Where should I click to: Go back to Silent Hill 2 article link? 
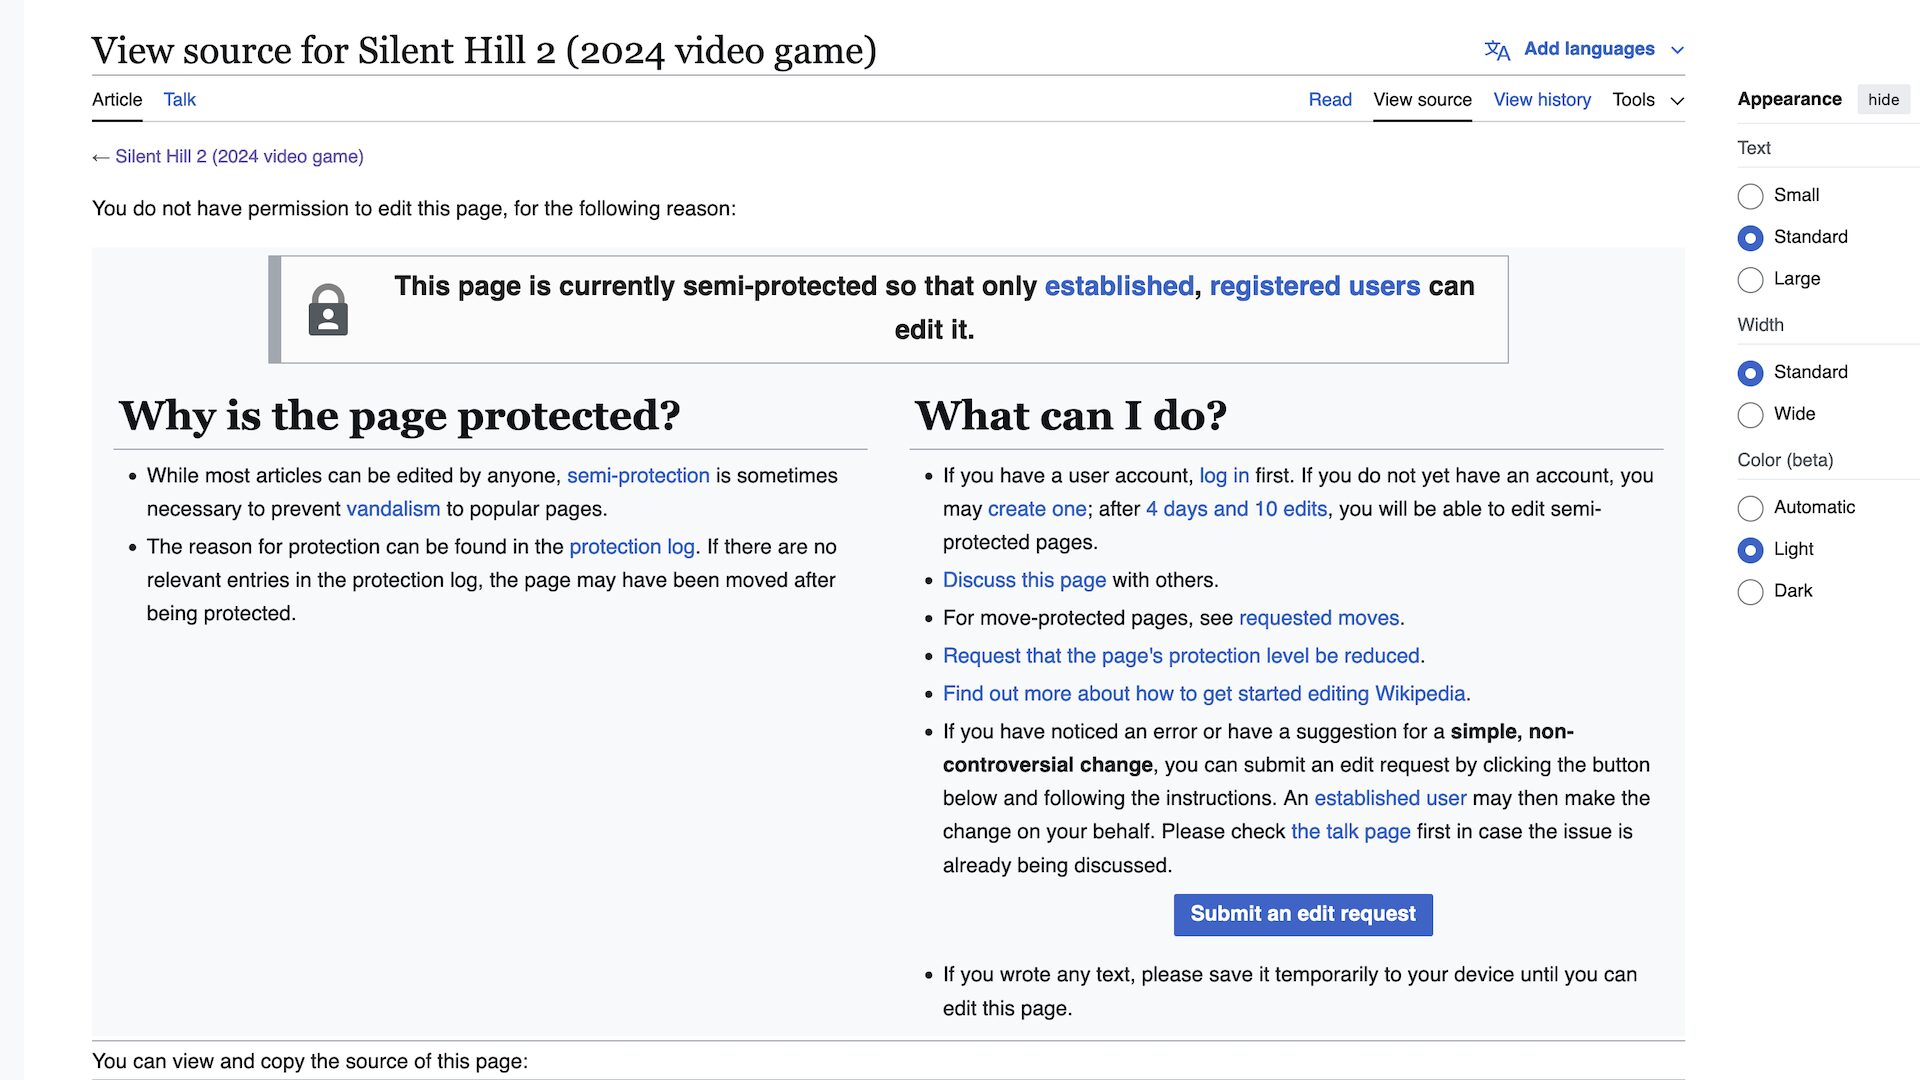point(239,157)
